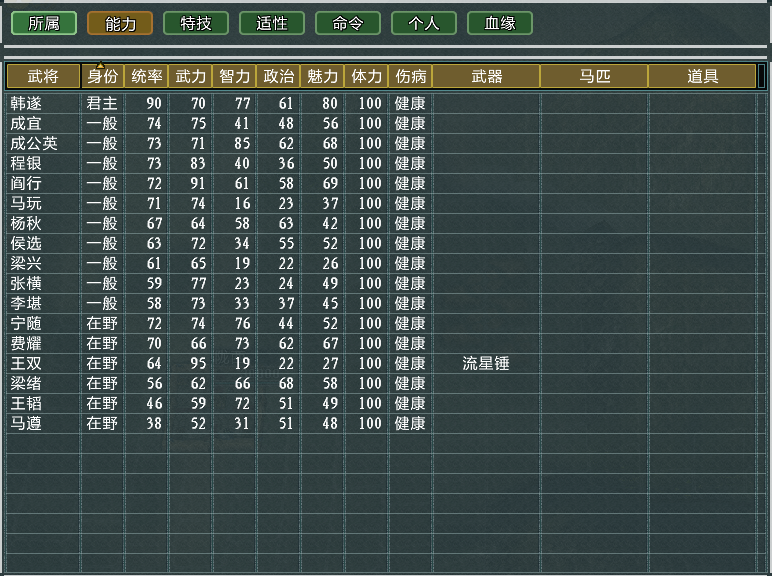Select general 马玩

coord(26,203)
